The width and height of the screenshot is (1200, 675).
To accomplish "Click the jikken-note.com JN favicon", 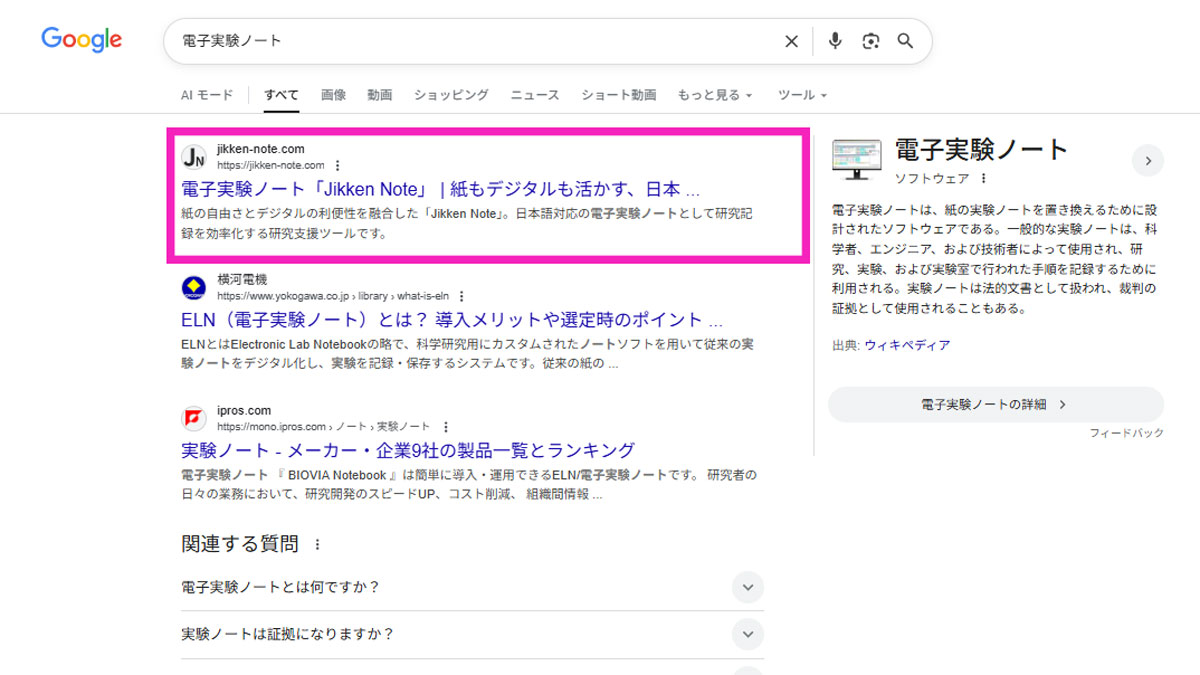I will [194, 157].
